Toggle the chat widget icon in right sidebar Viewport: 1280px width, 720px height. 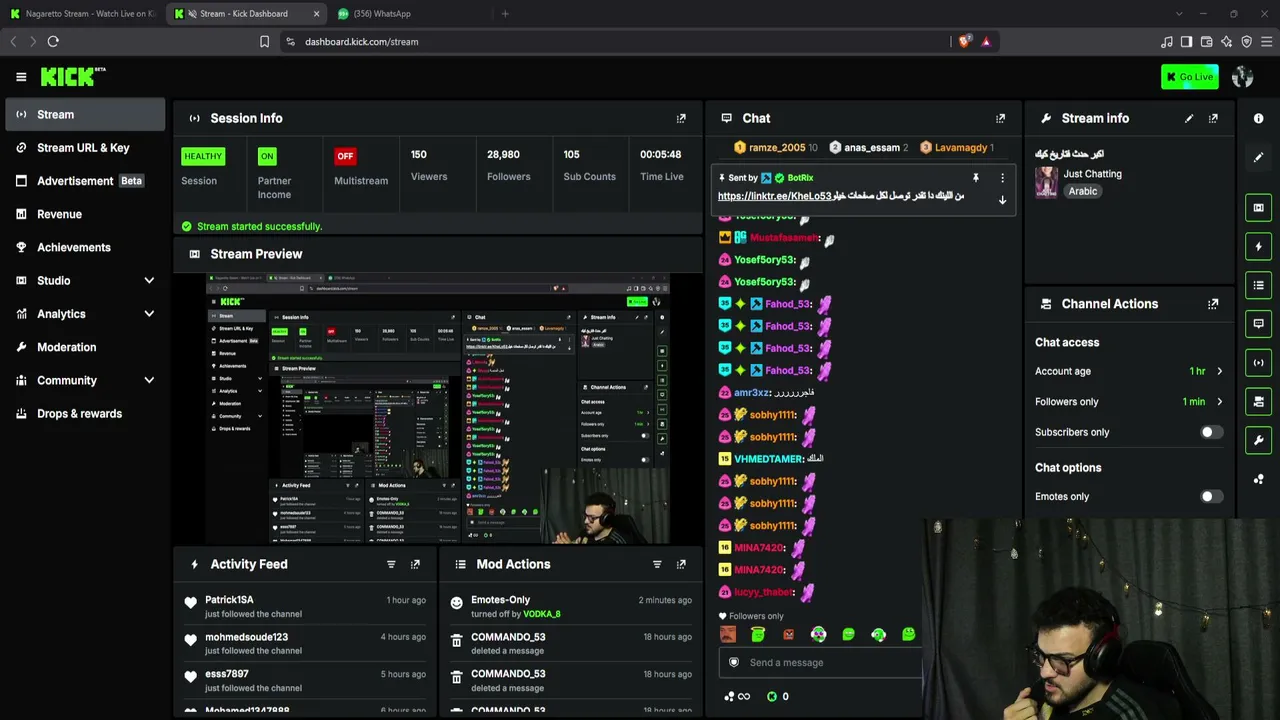[x=1258, y=324]
